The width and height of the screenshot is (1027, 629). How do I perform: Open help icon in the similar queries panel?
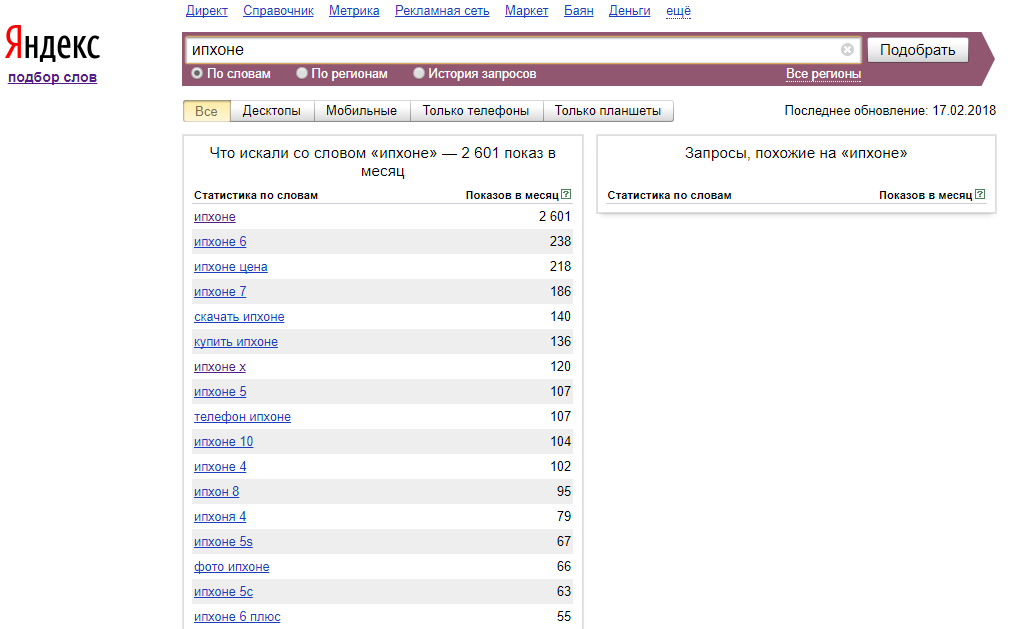(980, 195)
